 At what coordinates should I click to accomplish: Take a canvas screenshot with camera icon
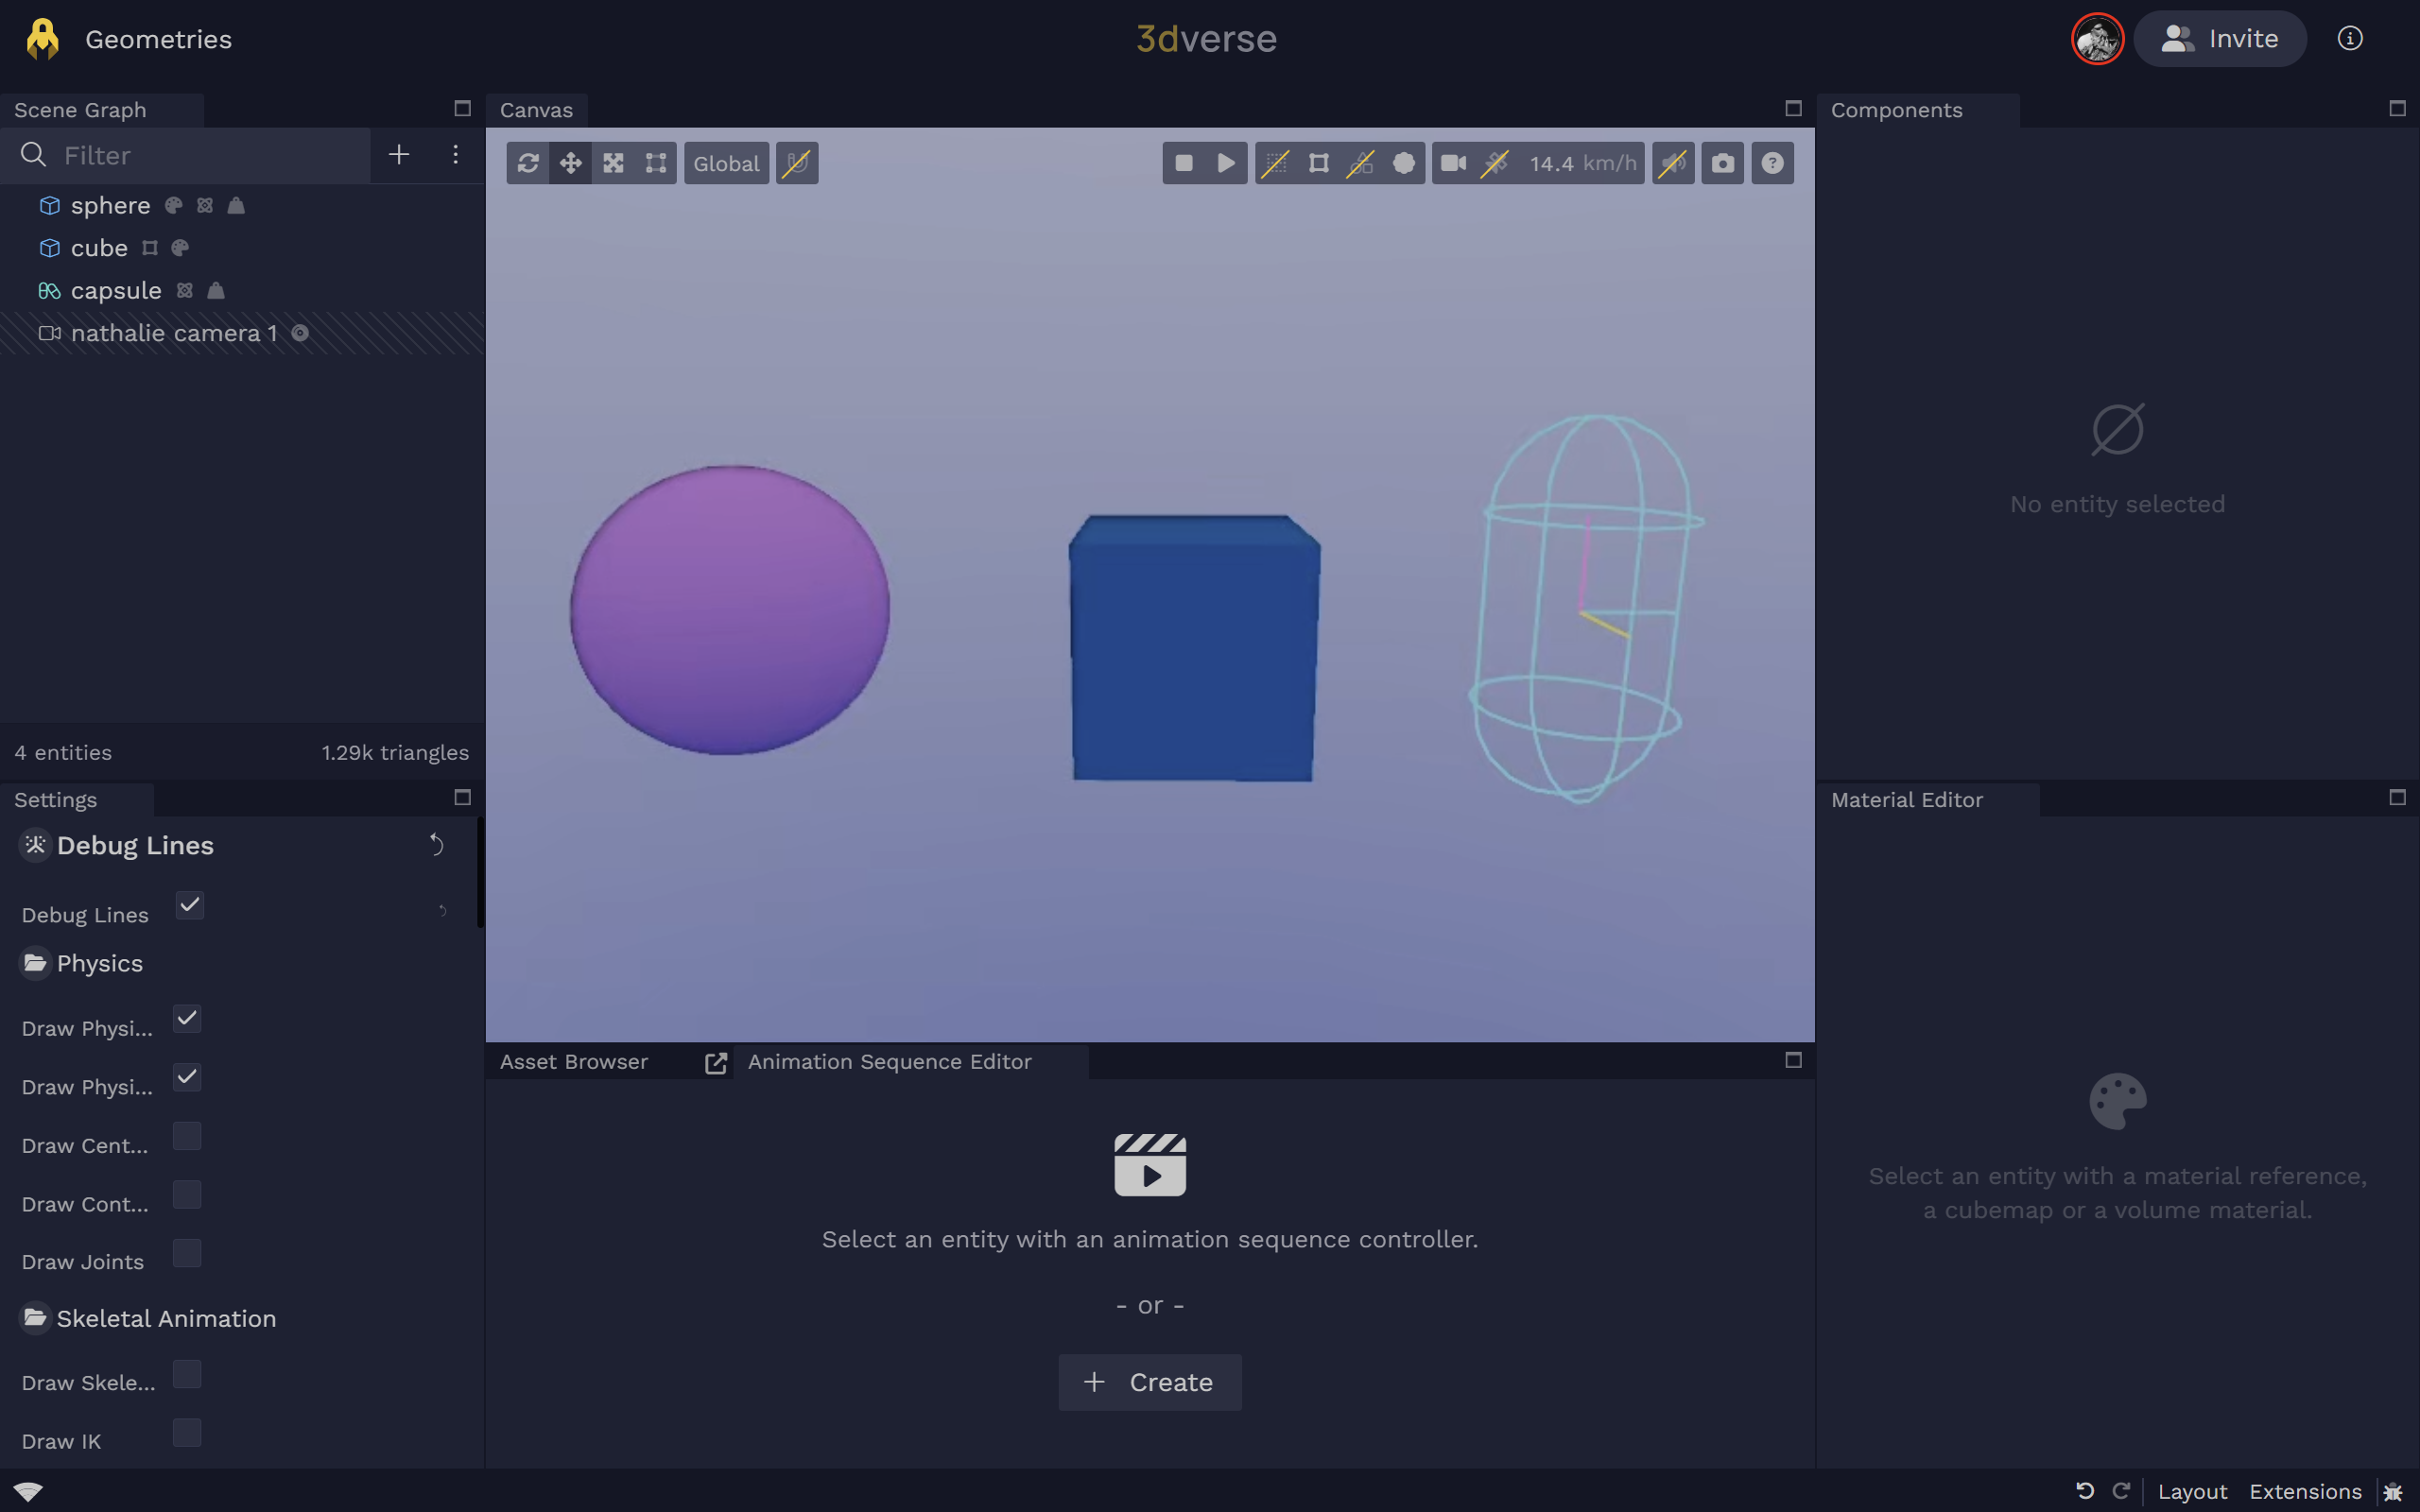point(1723,163)
